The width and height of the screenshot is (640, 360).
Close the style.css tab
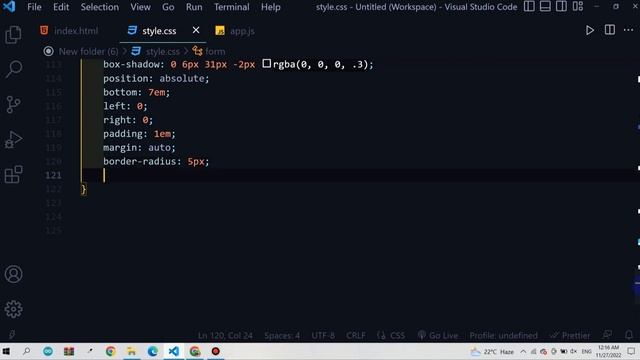(x=196, y=30)
